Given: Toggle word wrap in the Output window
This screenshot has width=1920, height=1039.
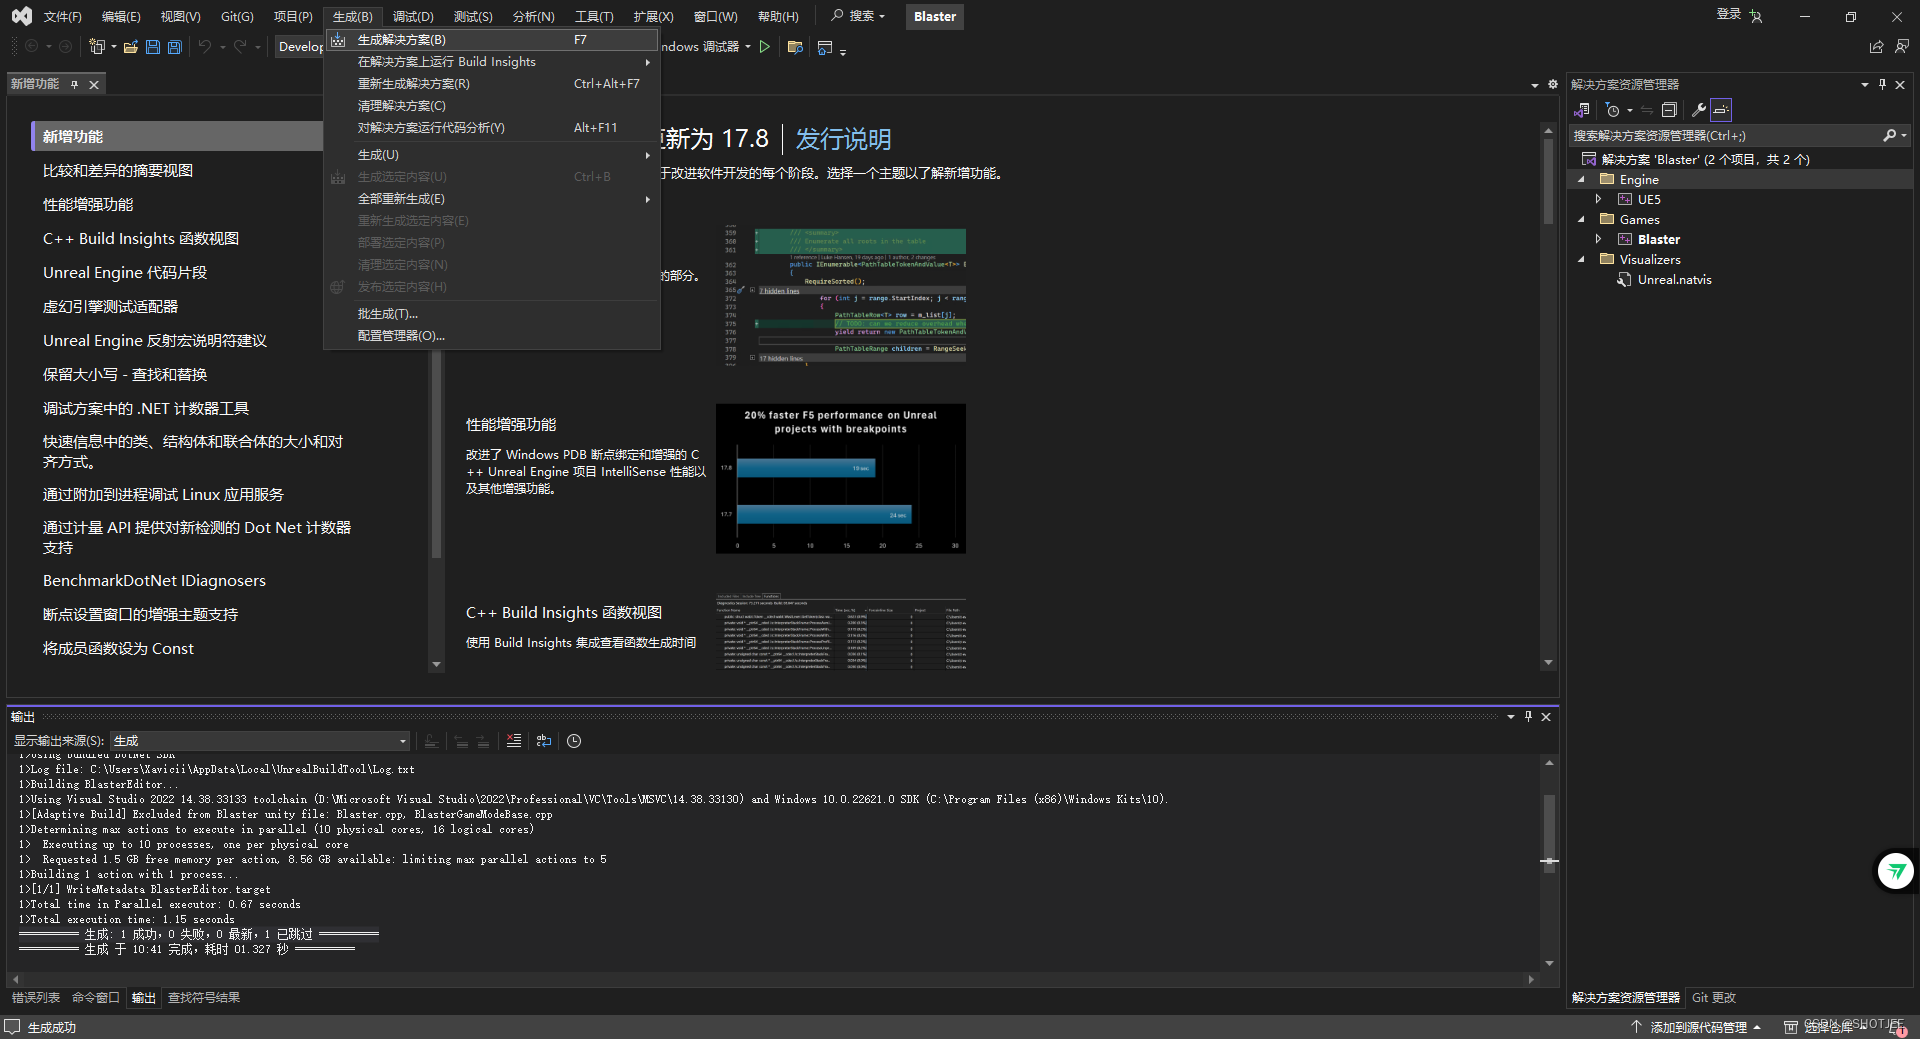Looking at the screenshot, I should (543, 741).
